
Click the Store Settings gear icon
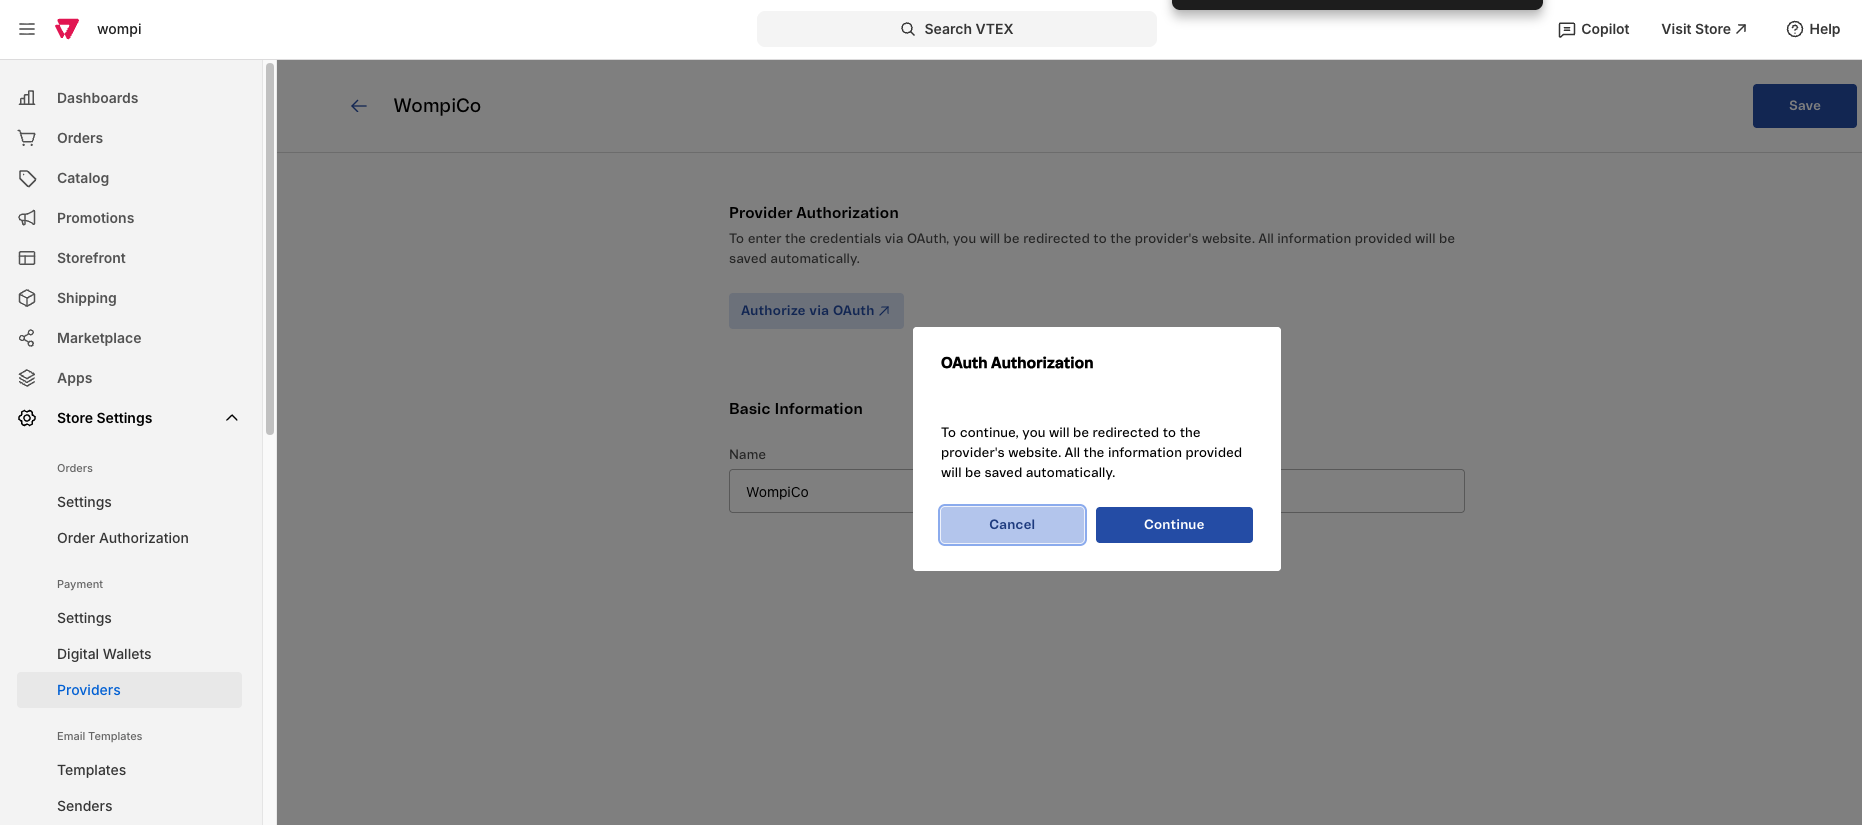(27, 418)
